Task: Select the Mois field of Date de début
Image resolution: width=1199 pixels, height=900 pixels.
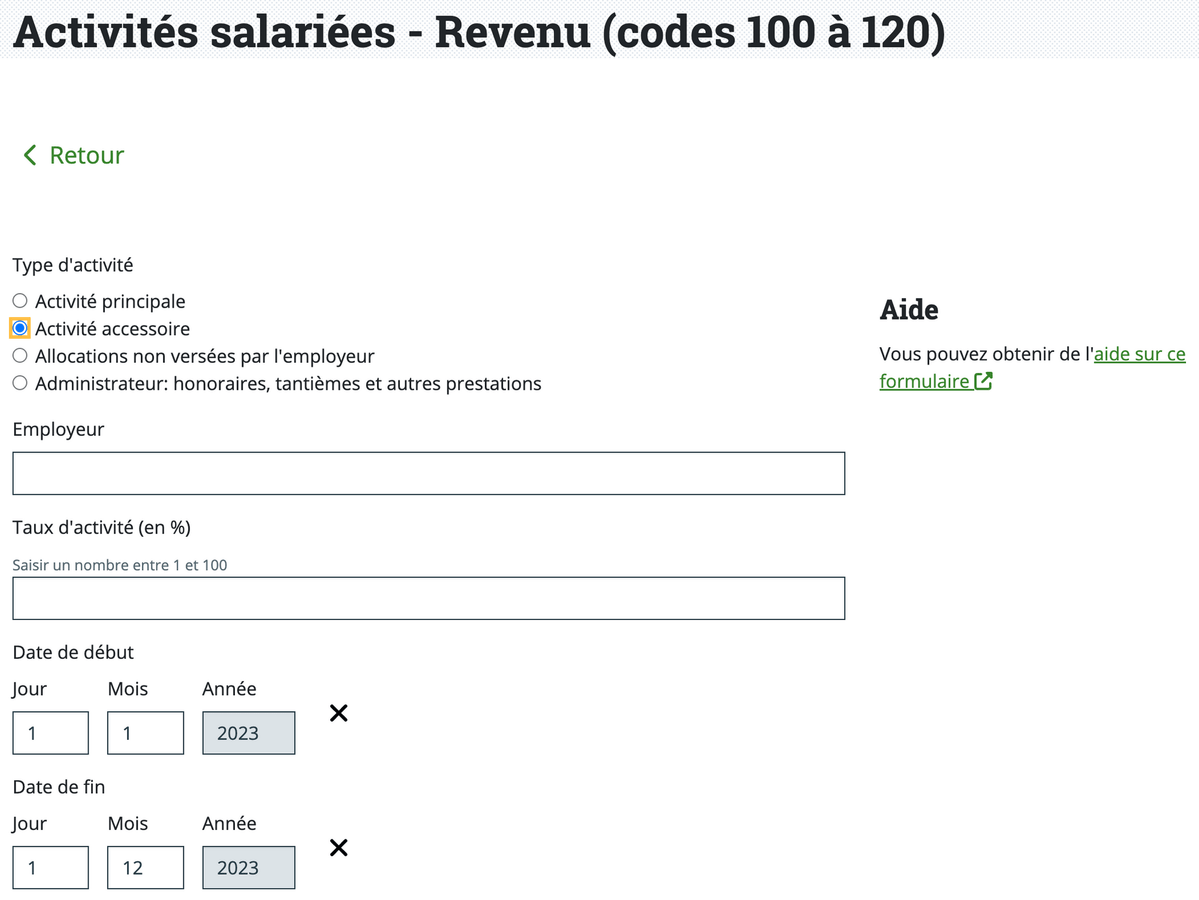Action: pos(144,732)
